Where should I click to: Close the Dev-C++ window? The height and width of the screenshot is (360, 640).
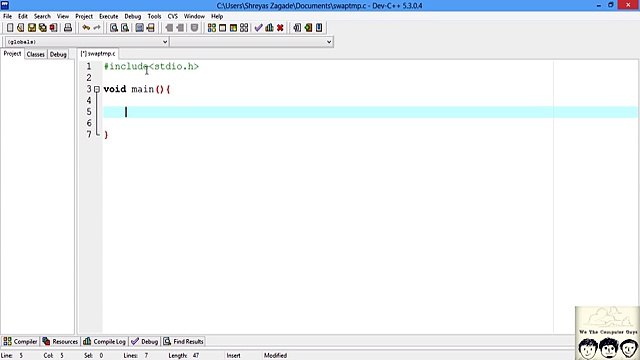pos(628,5)
